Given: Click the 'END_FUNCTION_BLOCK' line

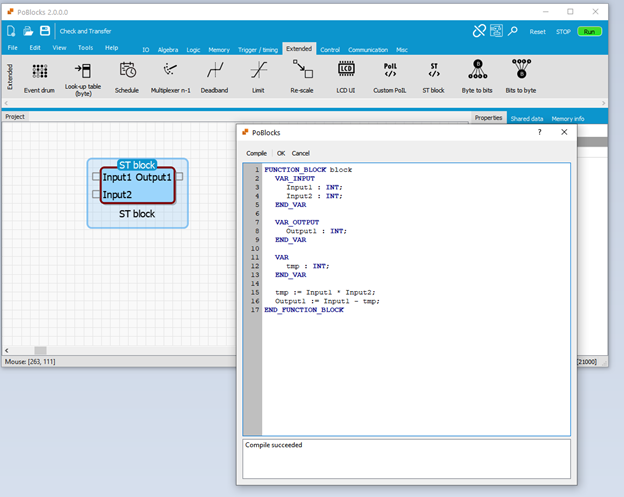Looking at the screenshot, I should [x=304, y=310].
